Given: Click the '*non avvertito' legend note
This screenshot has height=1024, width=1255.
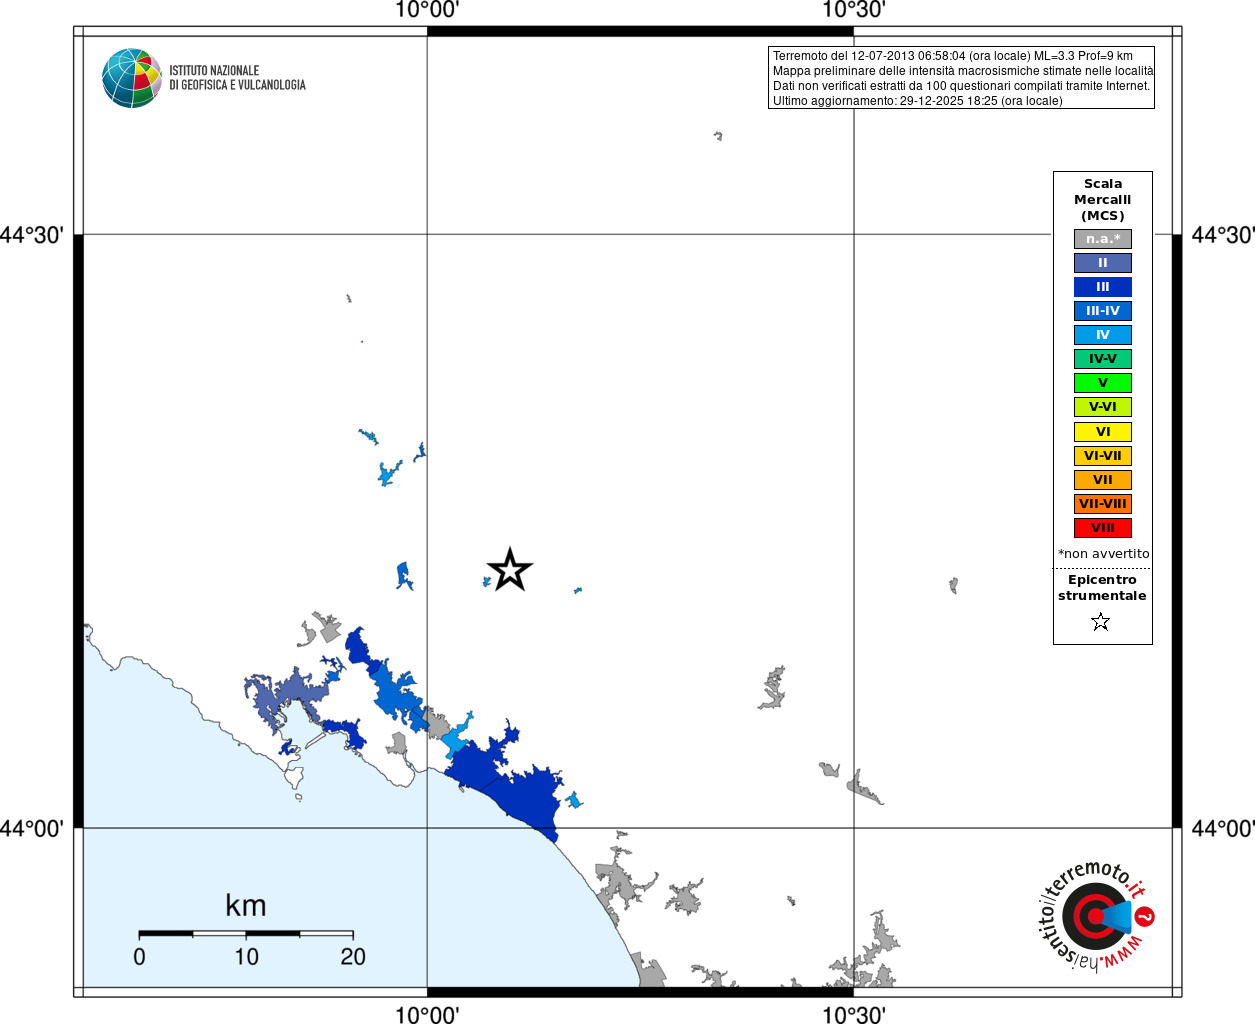Looking at the screenshot, I should click(x=1104, y=554).
